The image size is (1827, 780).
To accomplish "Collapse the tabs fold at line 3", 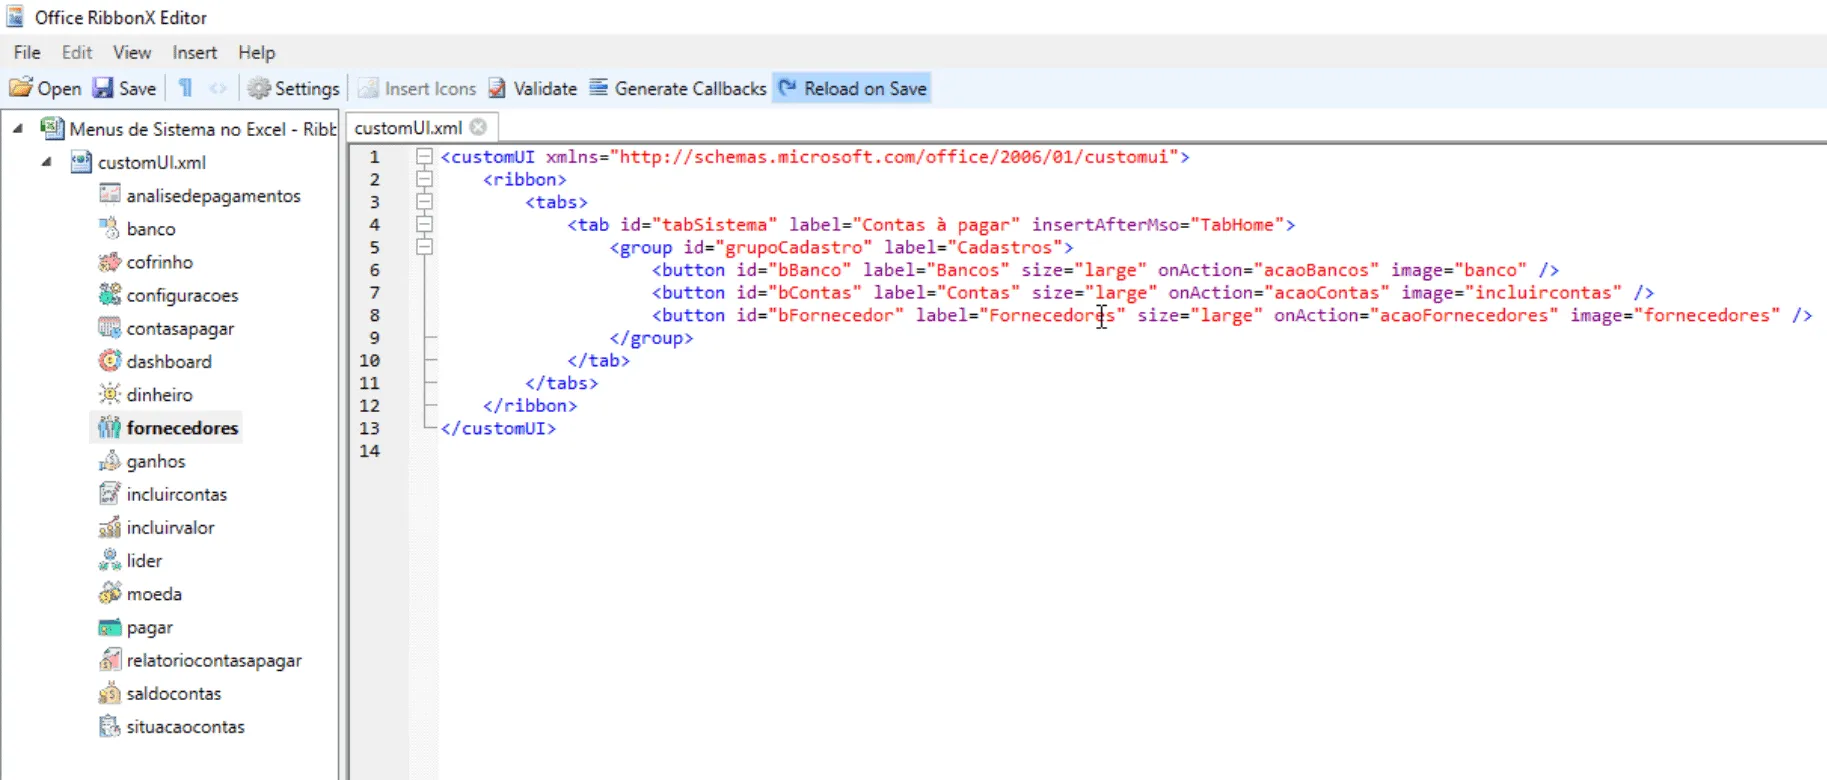I will point(424,202).
